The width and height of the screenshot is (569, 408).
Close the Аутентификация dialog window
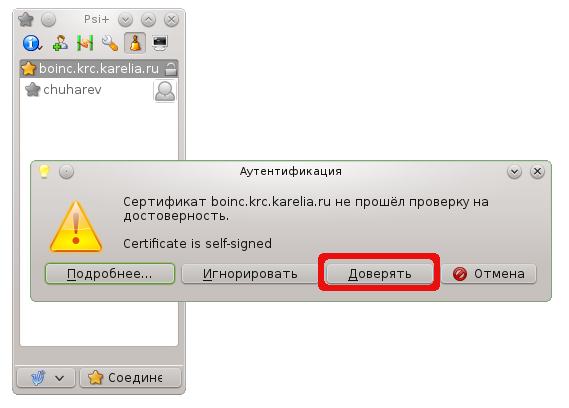coord(537,171)
